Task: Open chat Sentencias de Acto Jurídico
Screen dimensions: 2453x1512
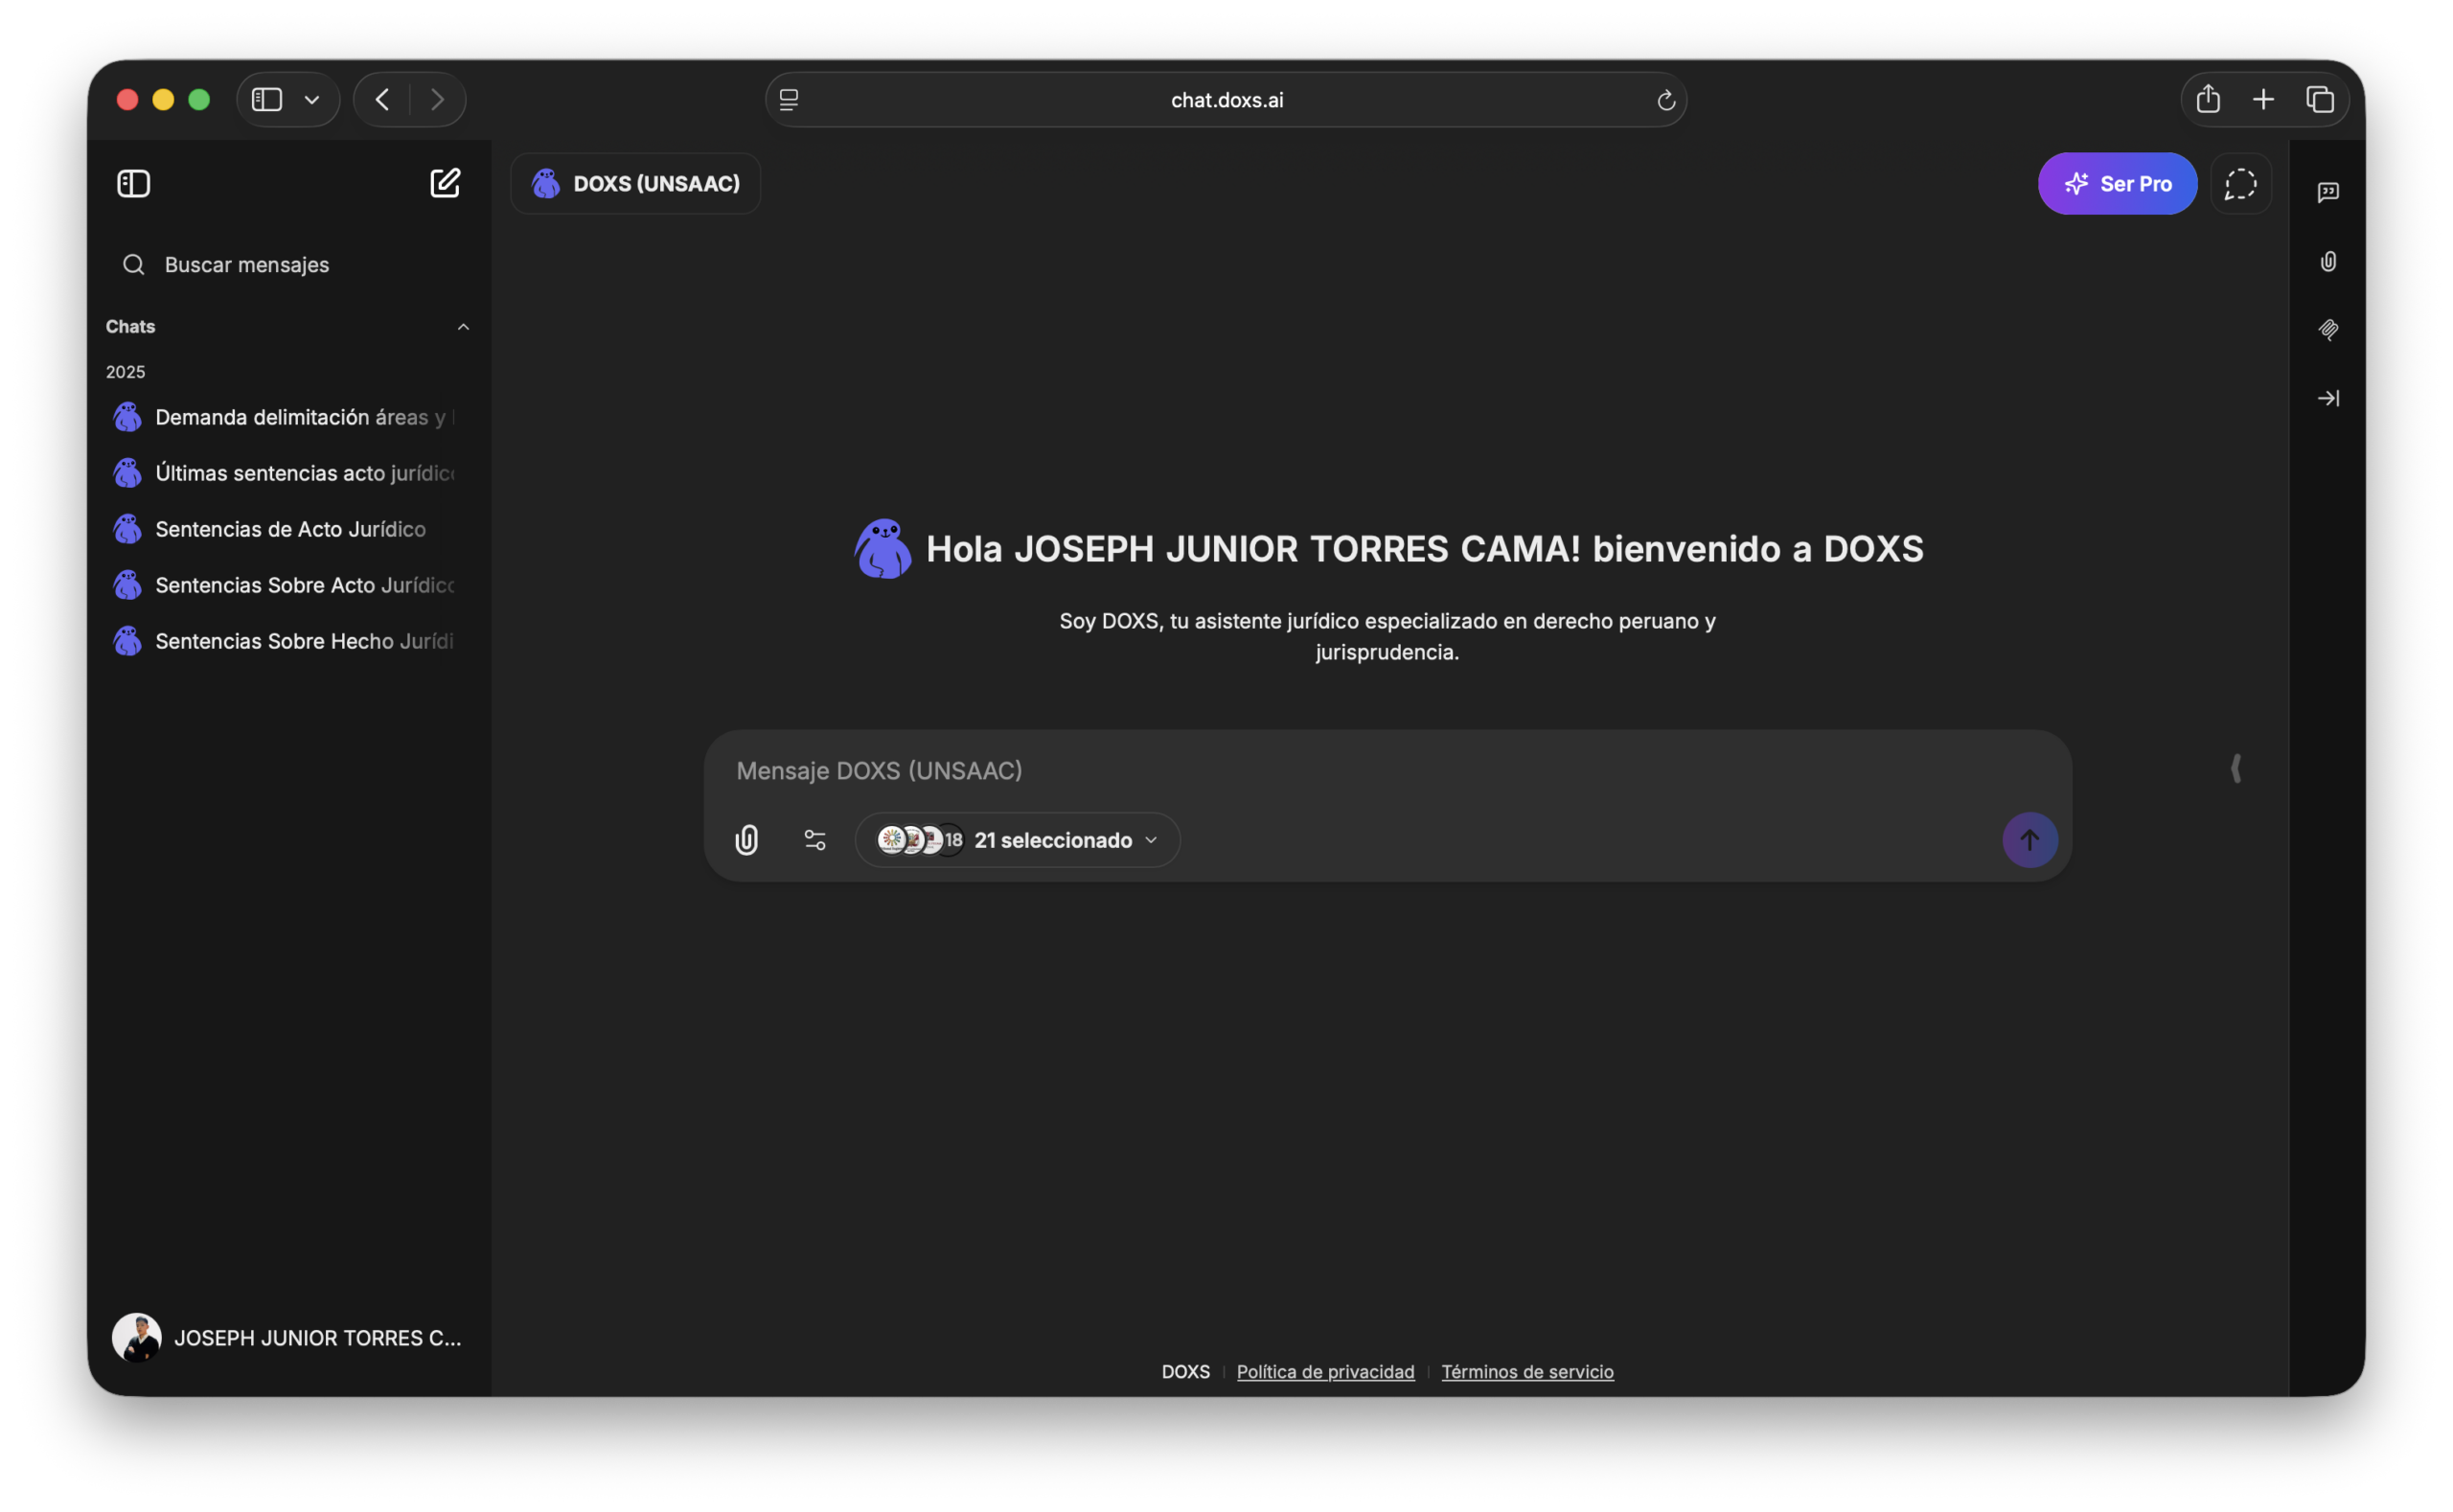Action: point(288,529)
